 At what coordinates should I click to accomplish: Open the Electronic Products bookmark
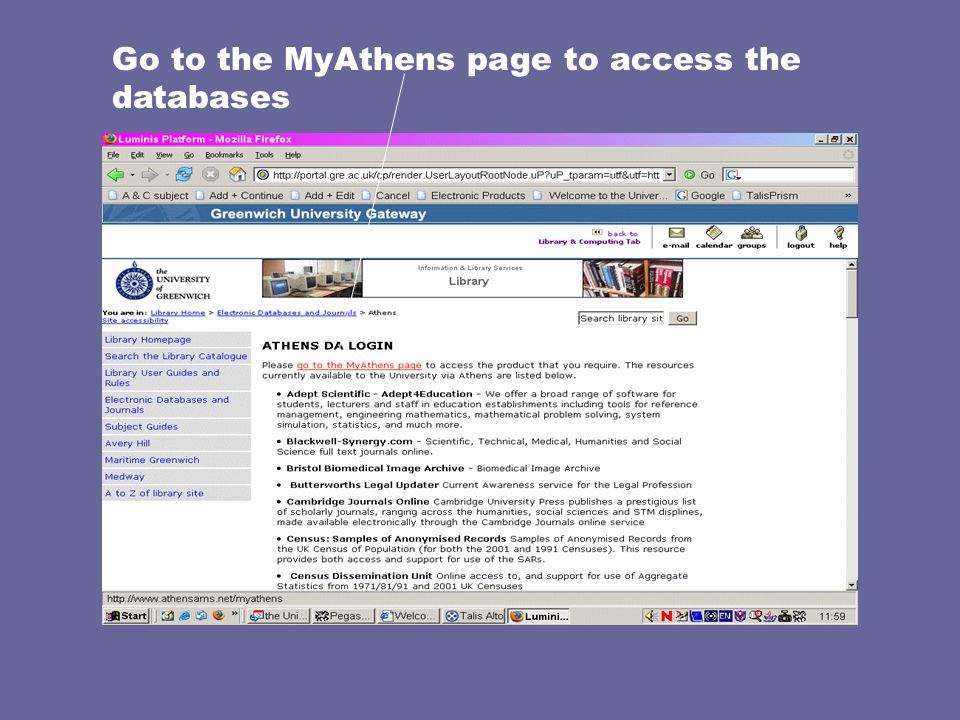[471, 196]
